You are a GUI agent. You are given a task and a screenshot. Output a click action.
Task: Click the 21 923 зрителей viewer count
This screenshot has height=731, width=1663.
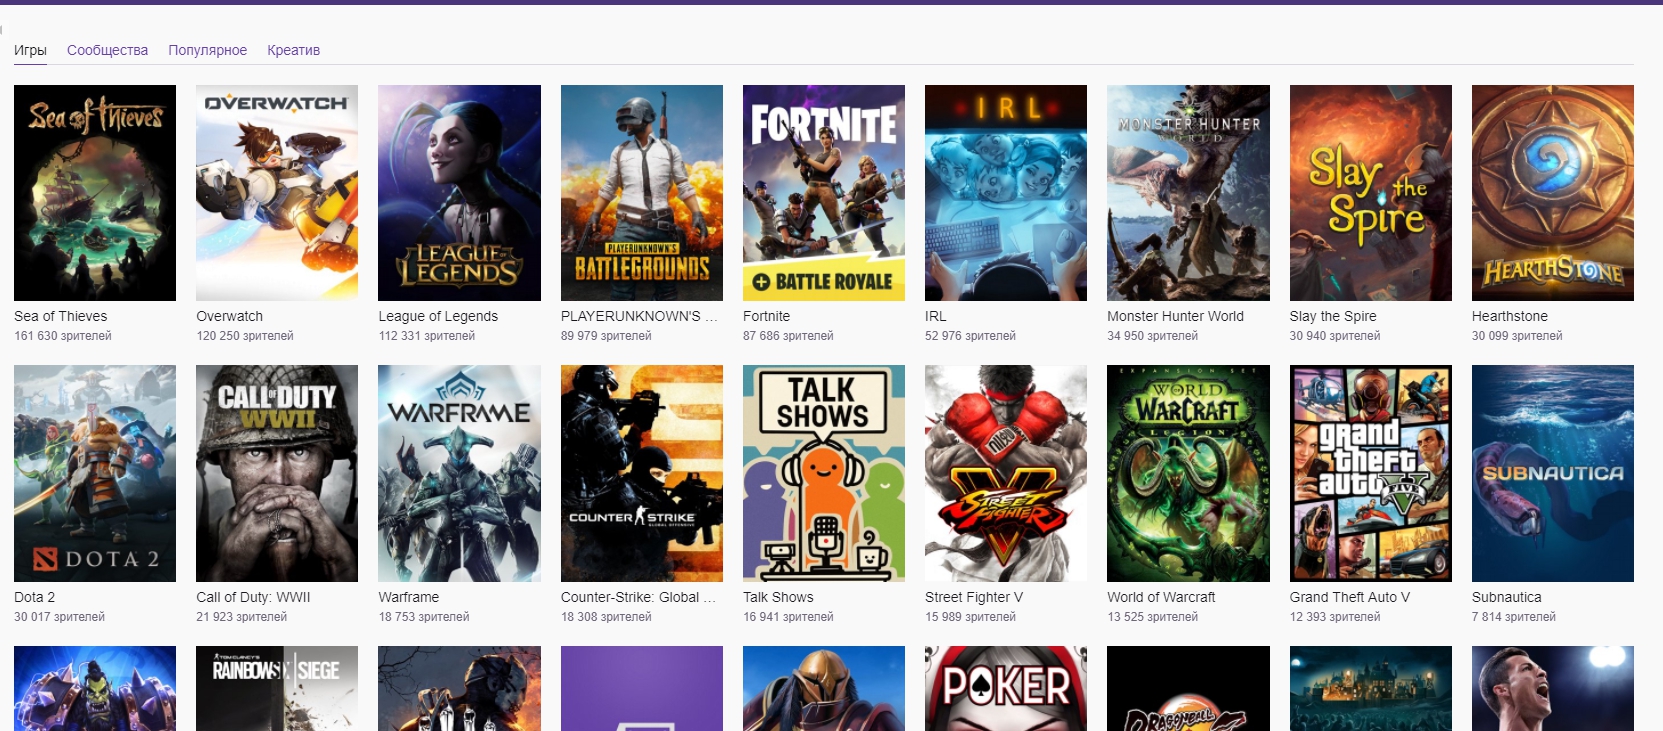(x=241, y=617)
